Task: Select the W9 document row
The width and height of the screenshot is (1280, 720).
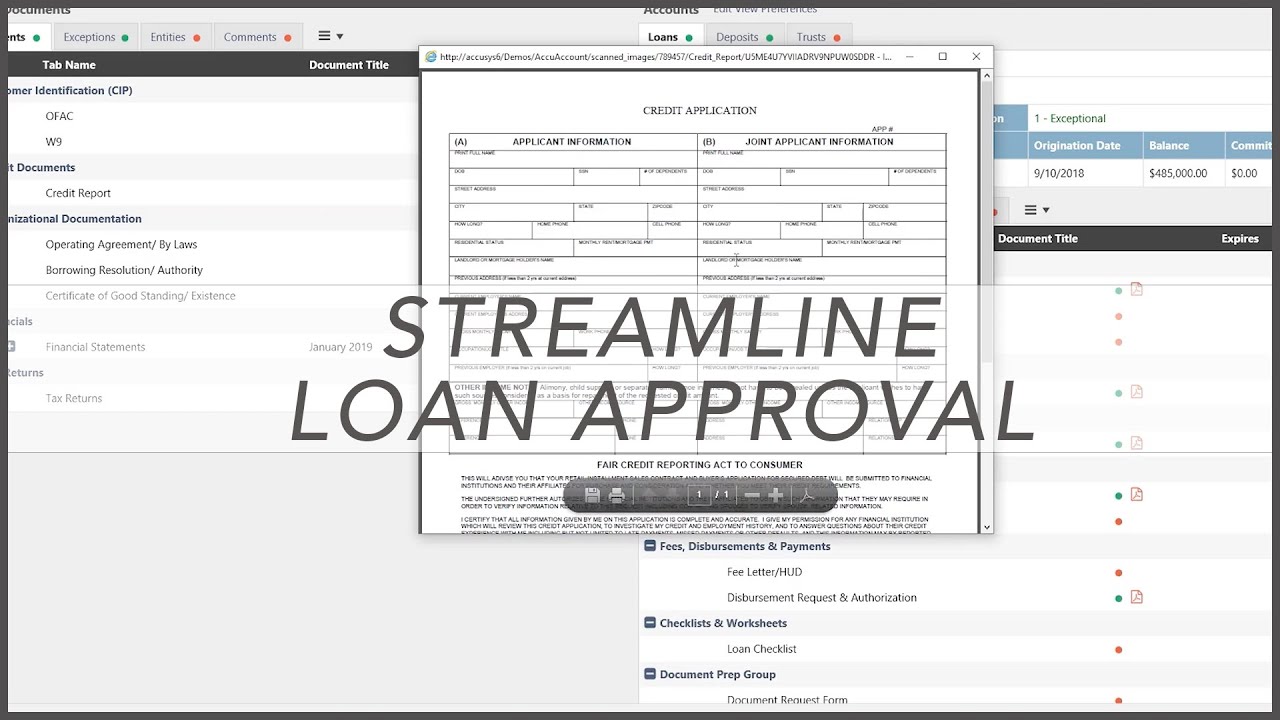Action: (x=54, y=142)
